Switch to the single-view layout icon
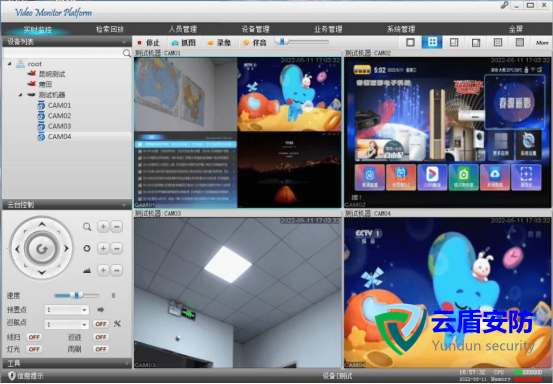 pos(410,42)
